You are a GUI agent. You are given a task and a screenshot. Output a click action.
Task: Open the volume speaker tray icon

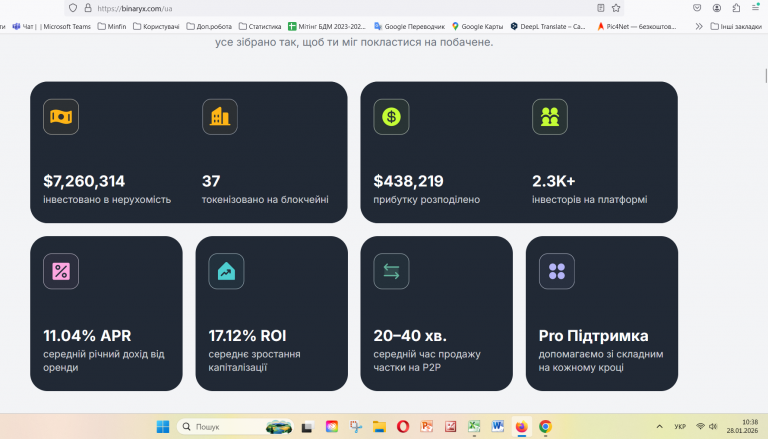[x=713, y=427]
